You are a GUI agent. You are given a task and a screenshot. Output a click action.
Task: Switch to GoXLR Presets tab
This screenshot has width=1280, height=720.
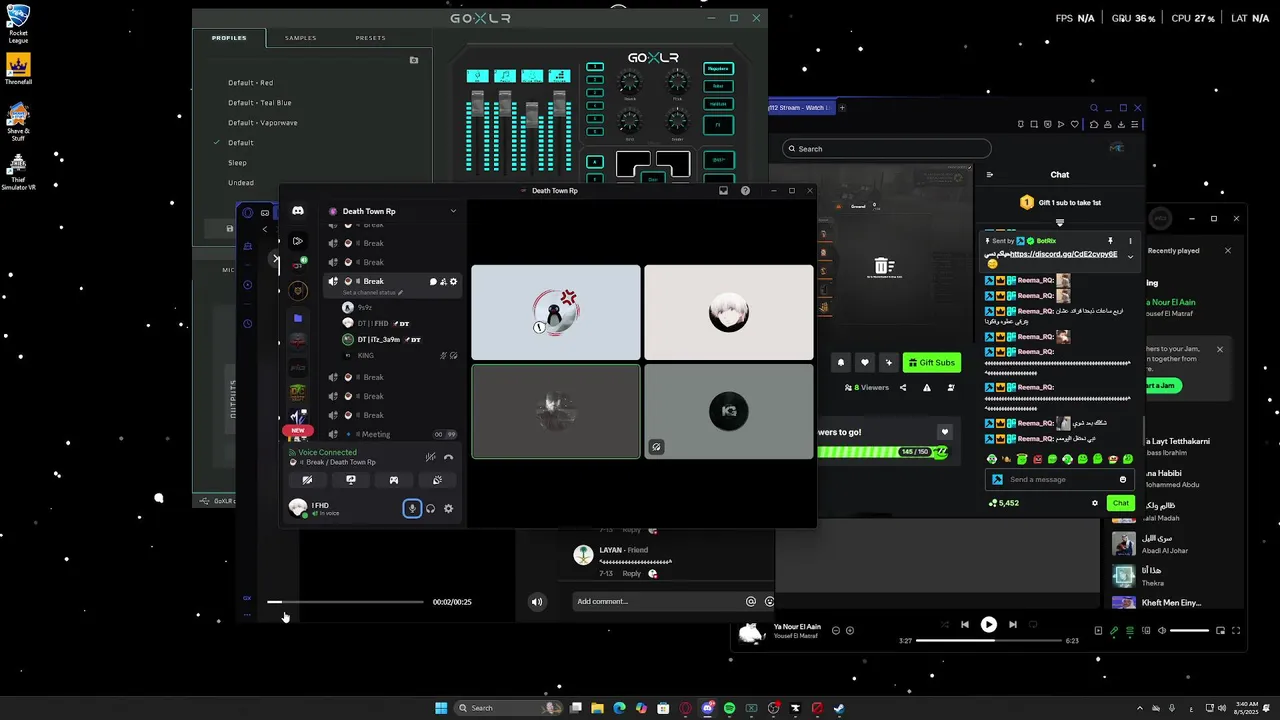pos(371,38)
